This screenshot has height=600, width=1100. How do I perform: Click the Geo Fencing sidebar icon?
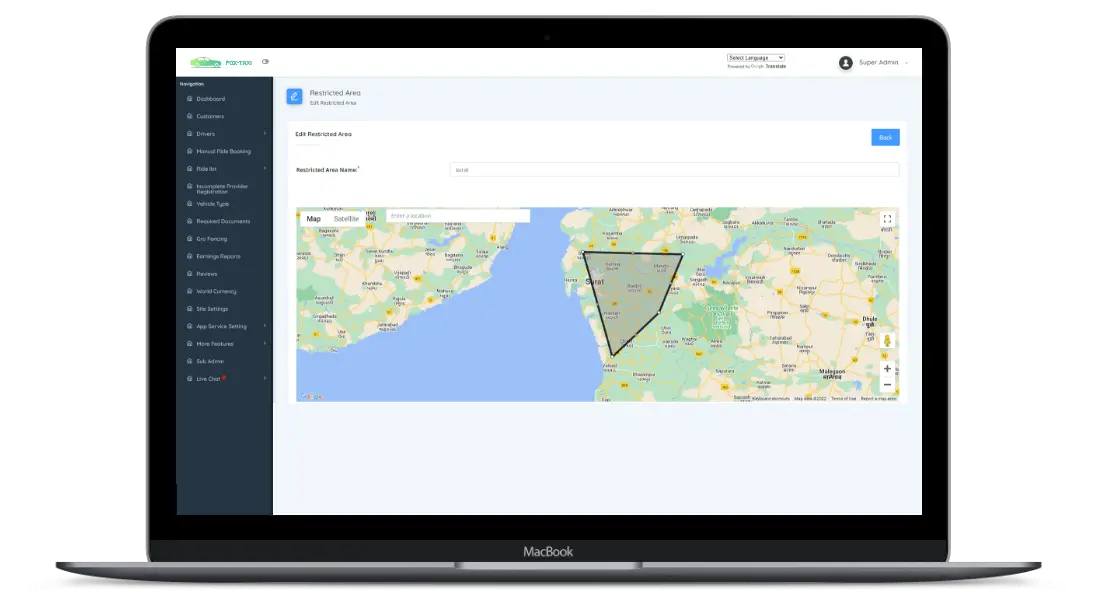coord(189,239)
